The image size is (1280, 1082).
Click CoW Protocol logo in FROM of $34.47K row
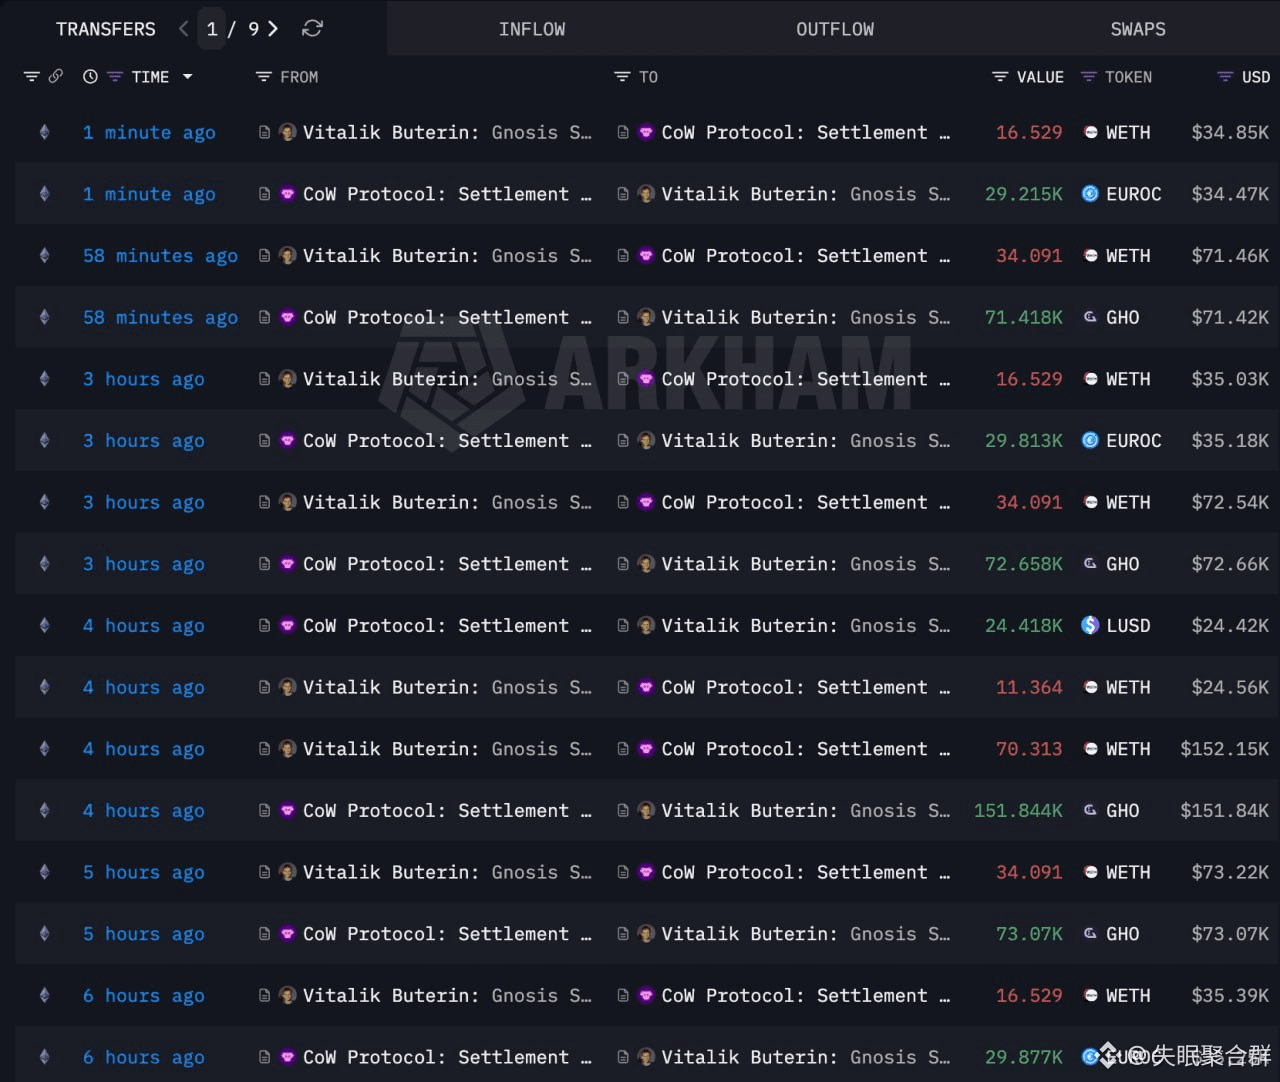[288, 194]
